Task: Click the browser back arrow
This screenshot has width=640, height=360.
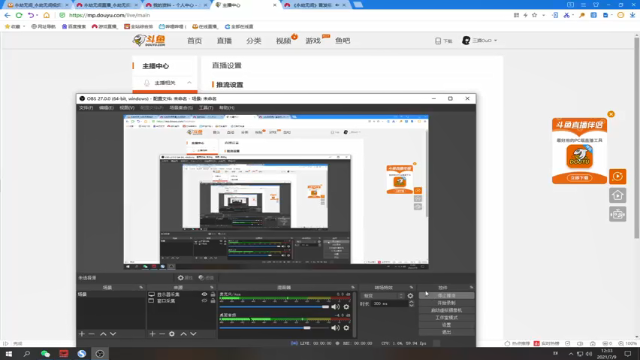Action: tap(7, 15)
